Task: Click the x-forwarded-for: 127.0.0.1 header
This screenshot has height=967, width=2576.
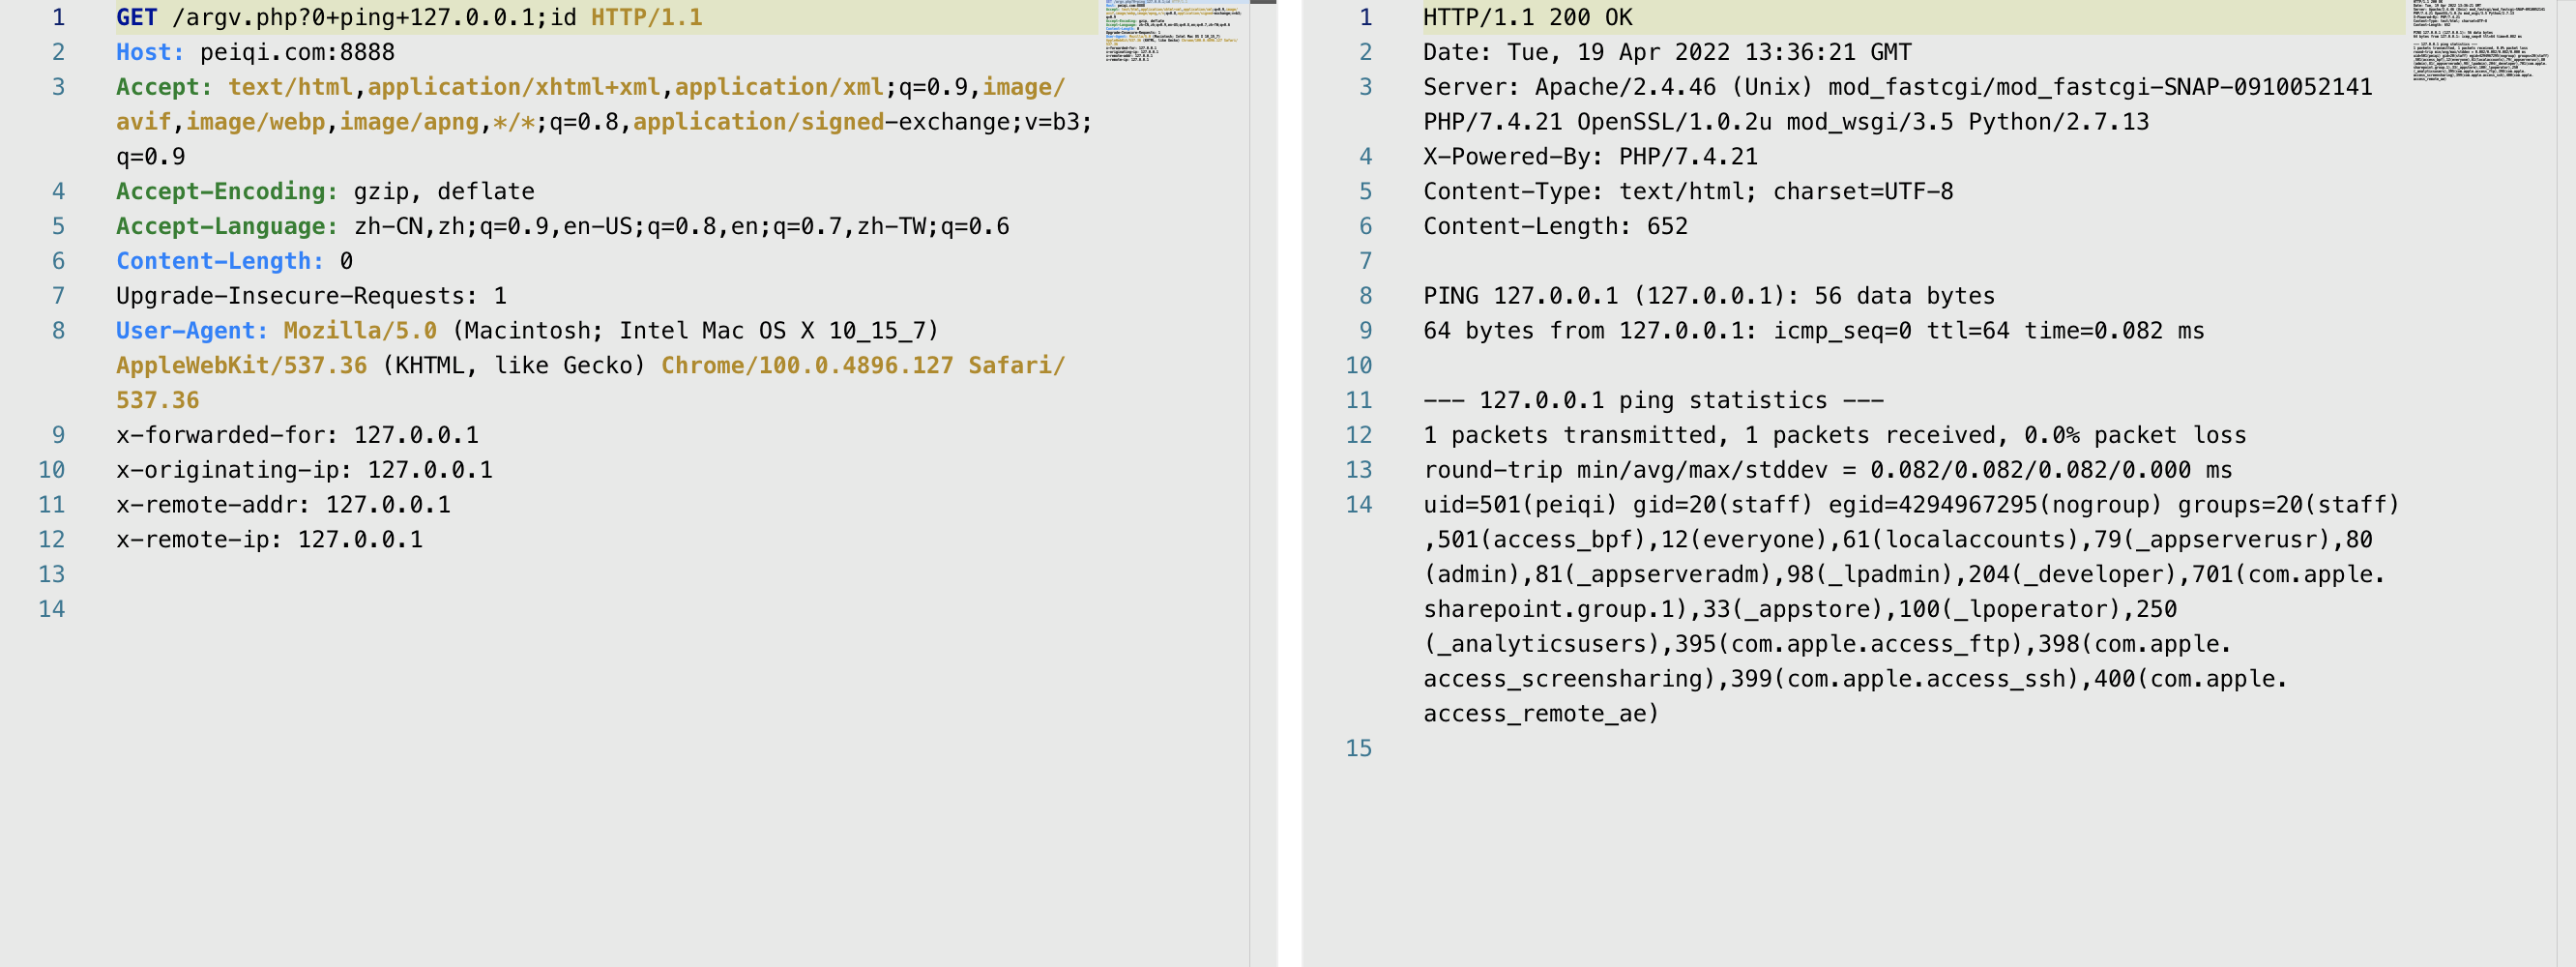Action: (297, 435)
